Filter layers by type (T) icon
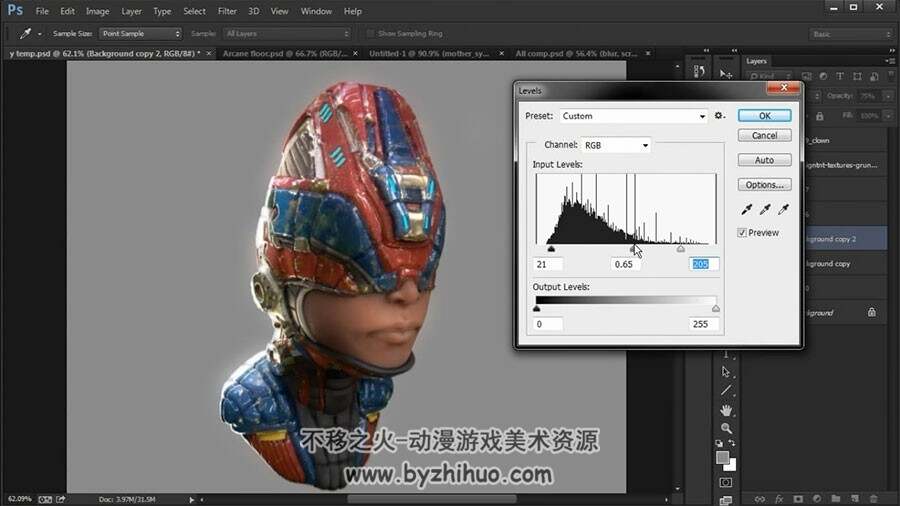The image size is (900, 506). click(x=840, y=76)
